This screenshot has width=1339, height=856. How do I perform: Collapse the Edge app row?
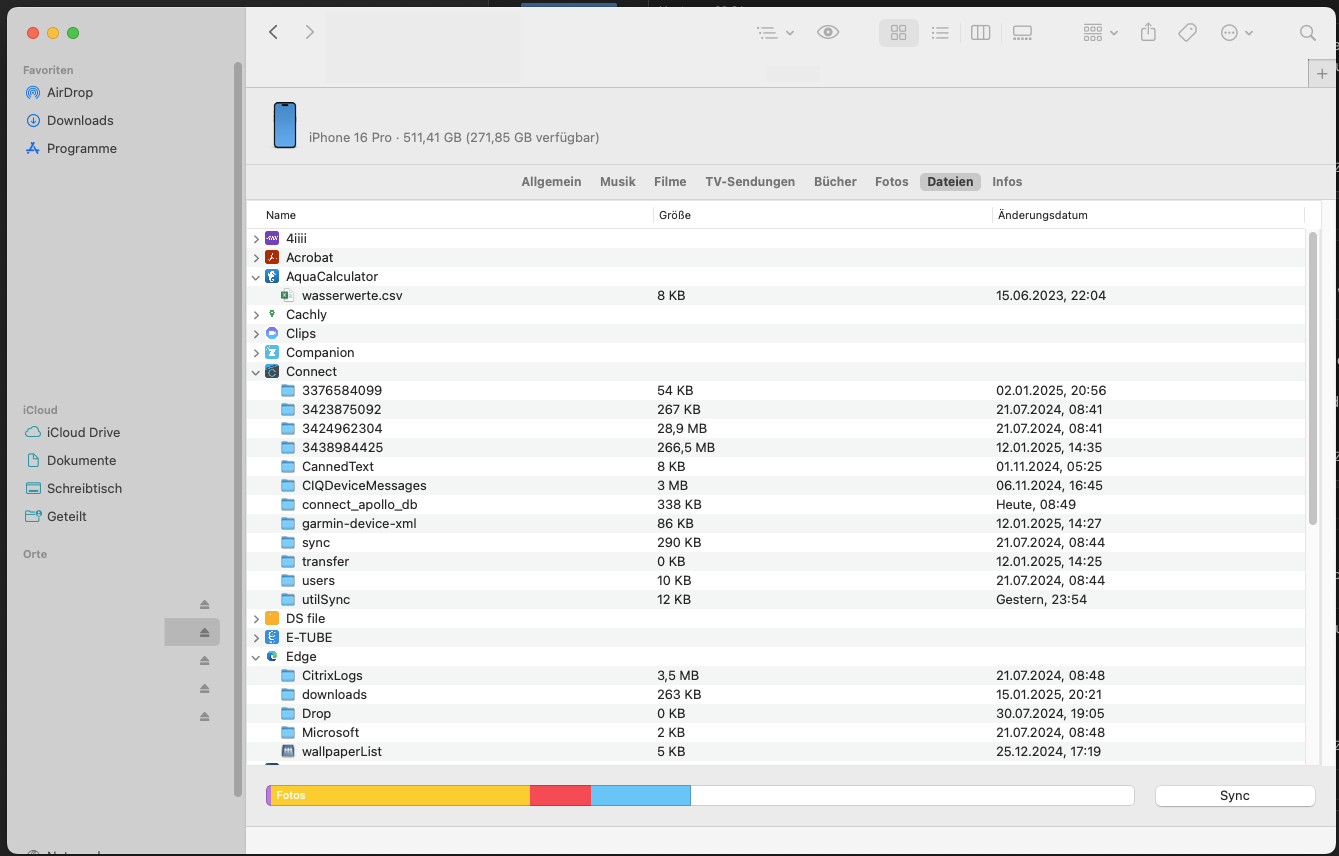256,656
